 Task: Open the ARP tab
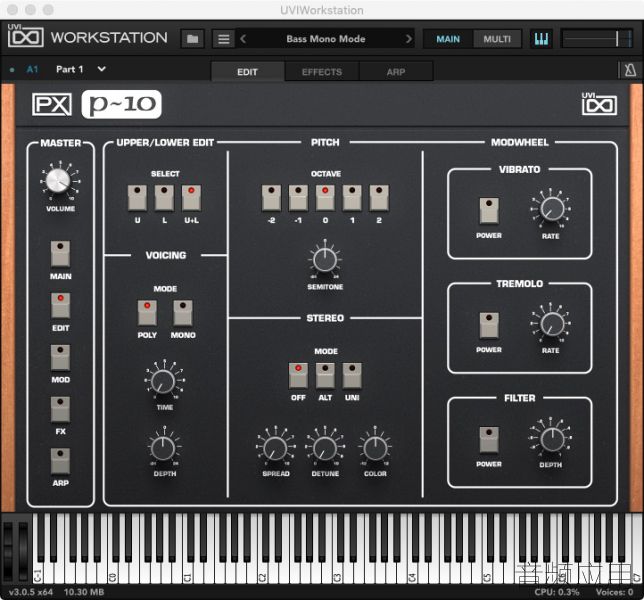click(x=396, y=72)
